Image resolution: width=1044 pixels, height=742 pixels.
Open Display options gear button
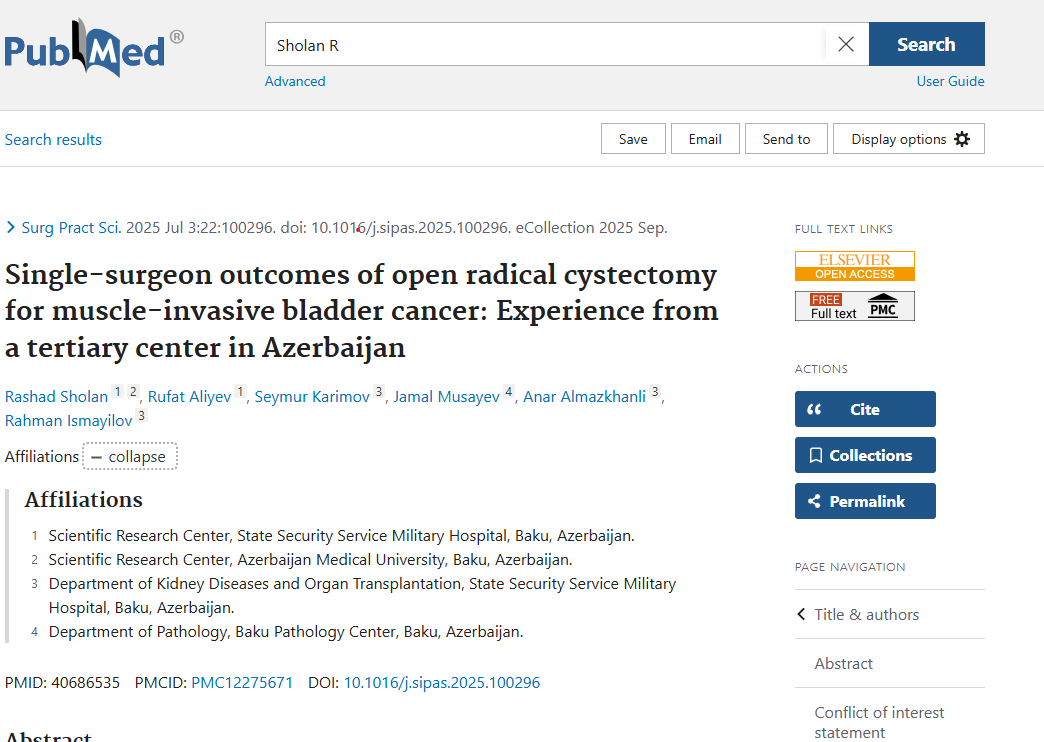pos(909,139)
